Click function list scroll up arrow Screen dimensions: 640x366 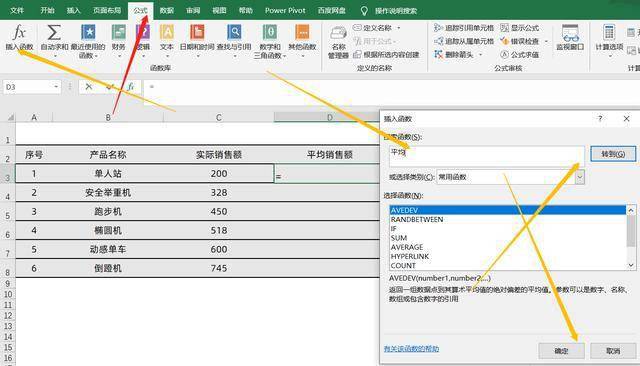tap(631, 210)
